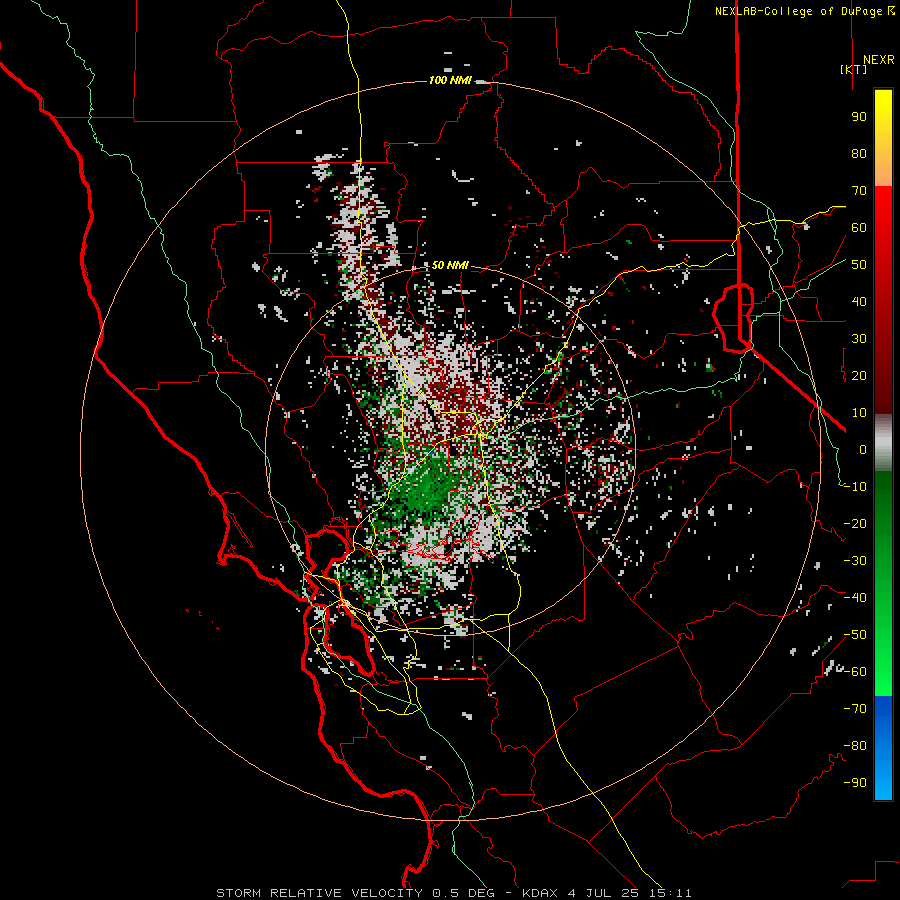Screen dimensions: 900x900
Task: Click the -90 scale label
Action: click(x=855, y=783)
